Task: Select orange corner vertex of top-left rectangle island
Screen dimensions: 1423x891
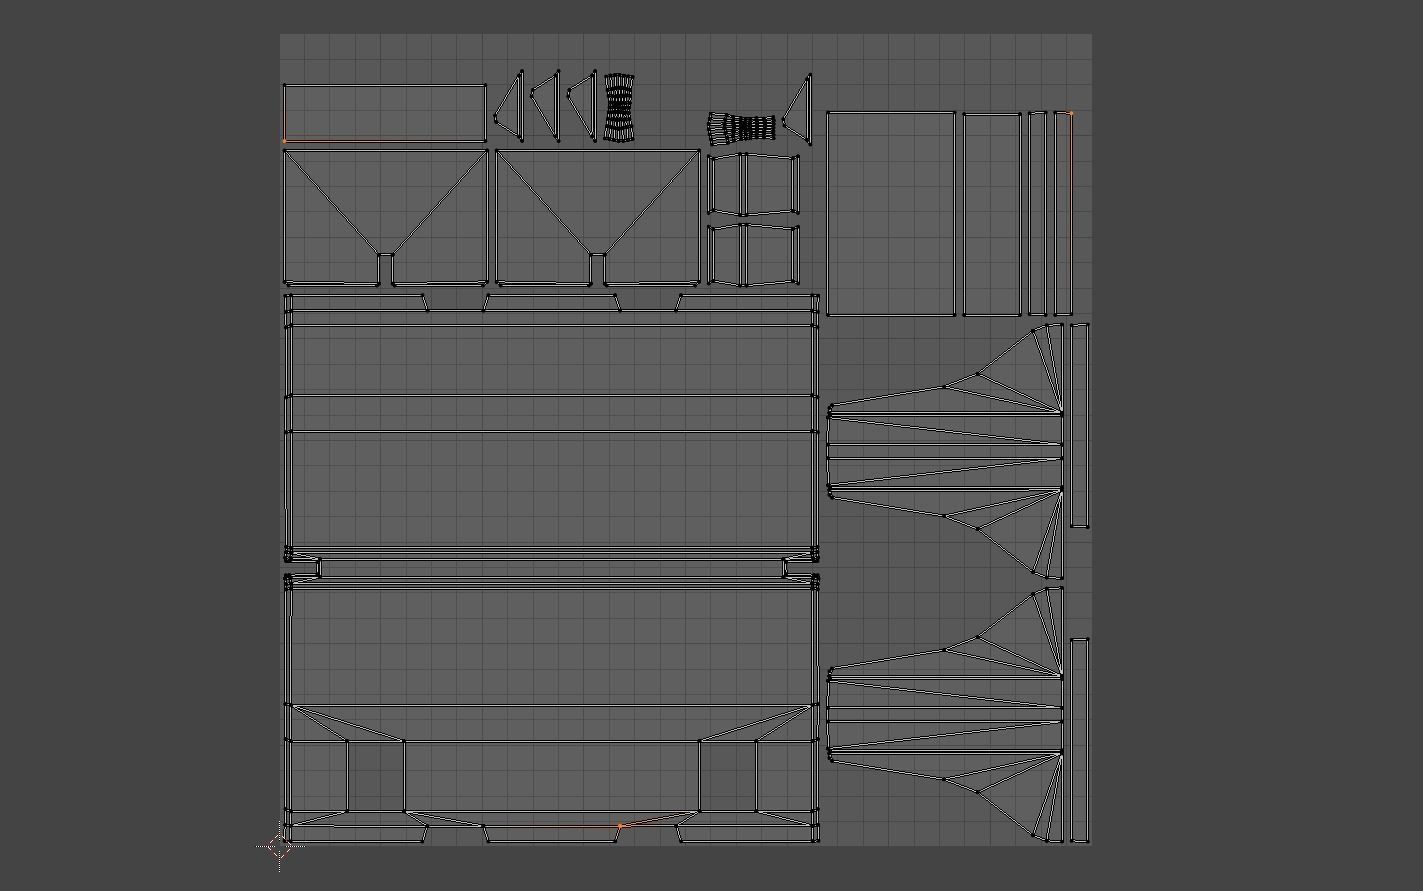Action: (x=285, y=140)
